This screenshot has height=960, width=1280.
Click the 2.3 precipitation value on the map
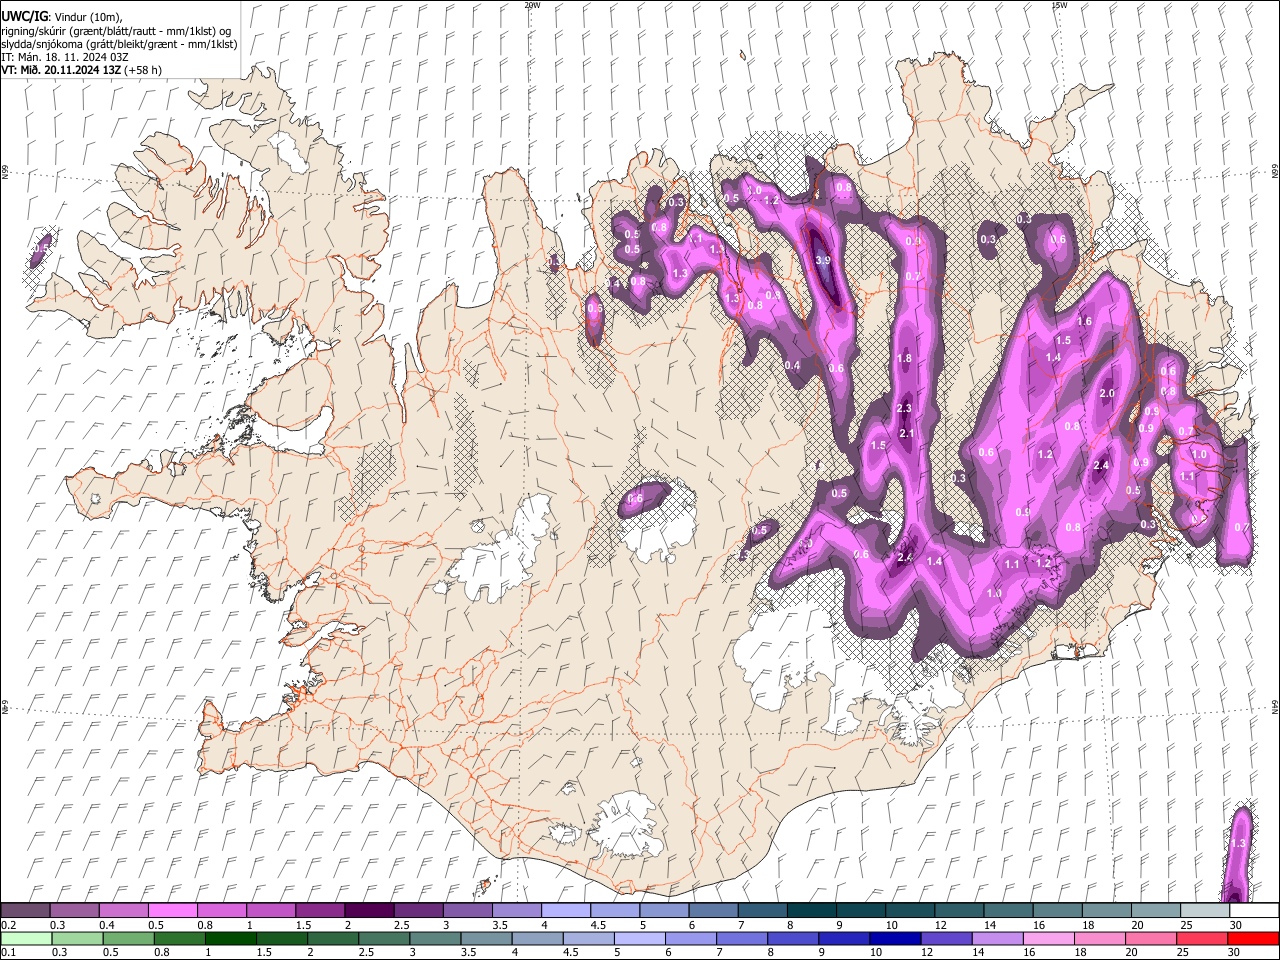pos(904,408)
